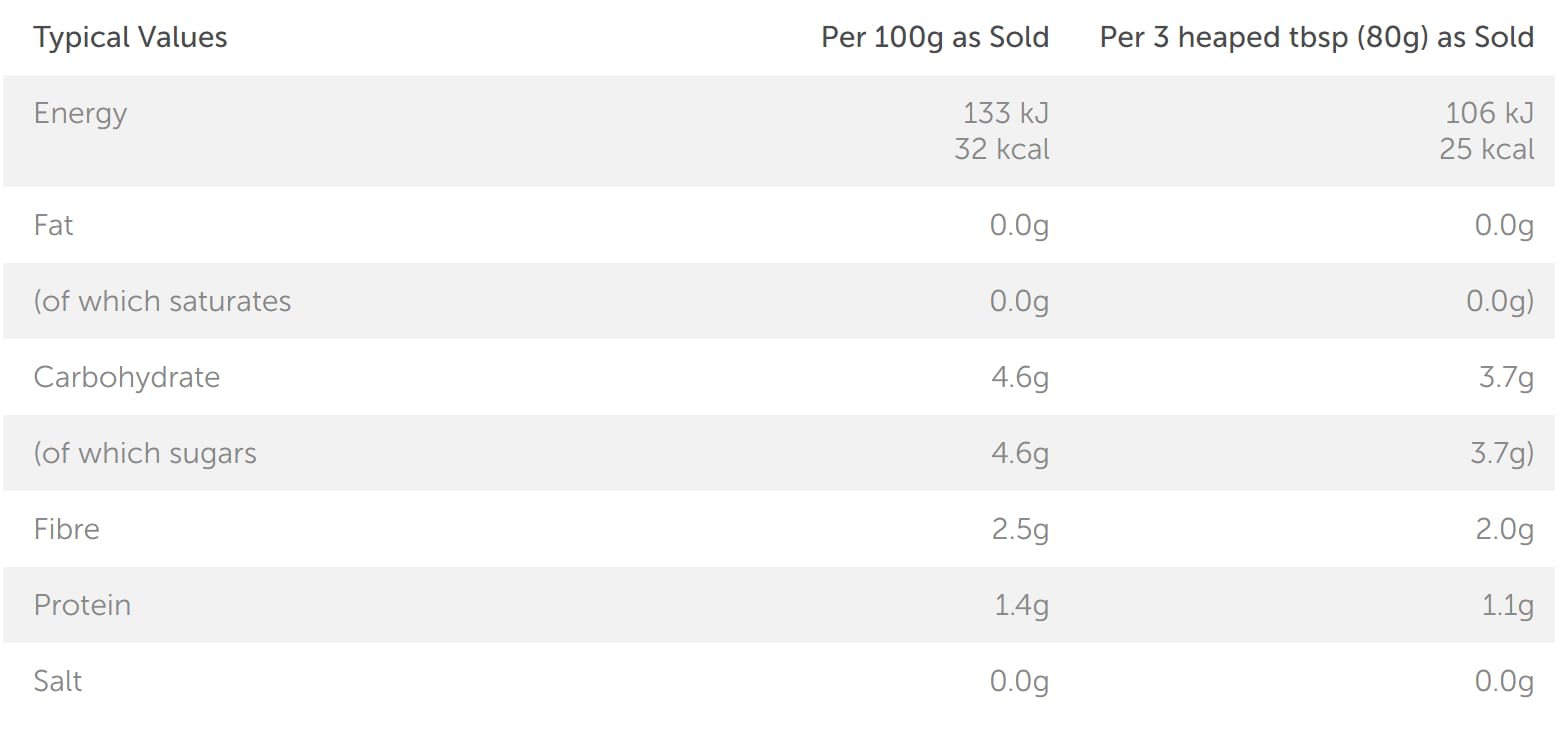Select the '(of which sugars' label
Screen dimensions: 1560x730
point(145,453)
